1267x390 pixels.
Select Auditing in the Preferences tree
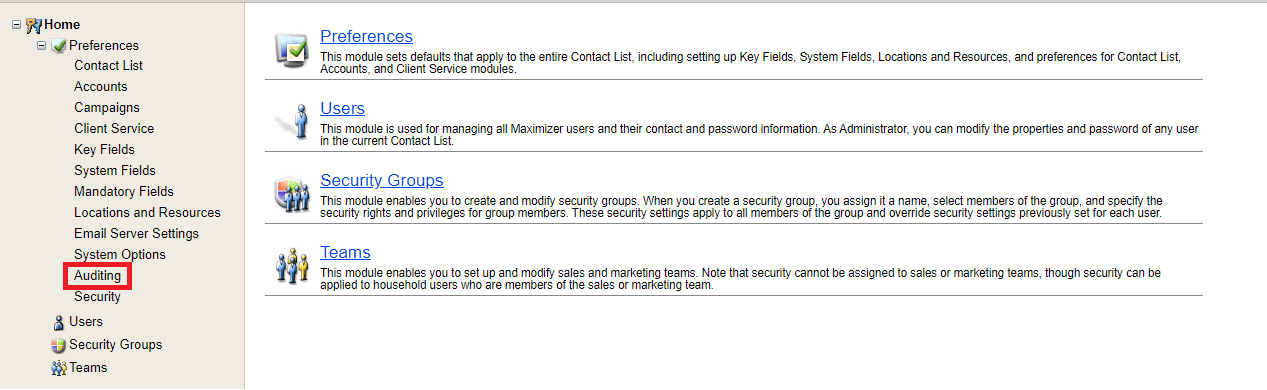point(98,276)
